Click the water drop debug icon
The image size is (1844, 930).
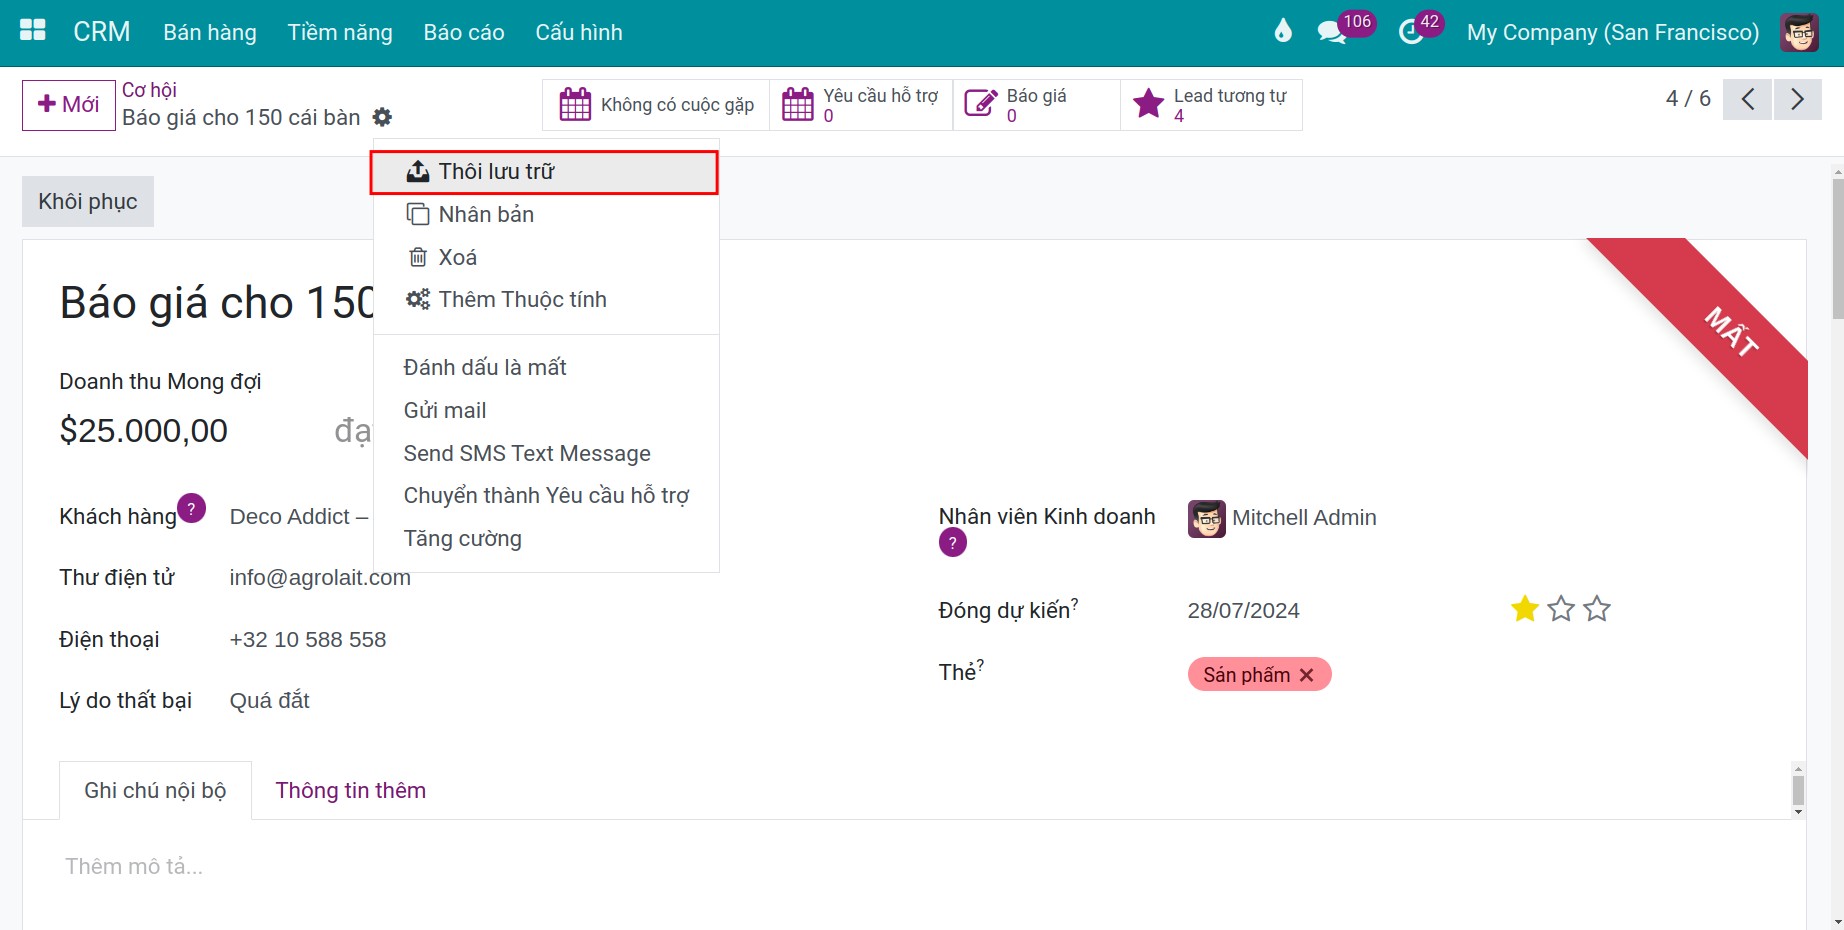pos(1283,31)
